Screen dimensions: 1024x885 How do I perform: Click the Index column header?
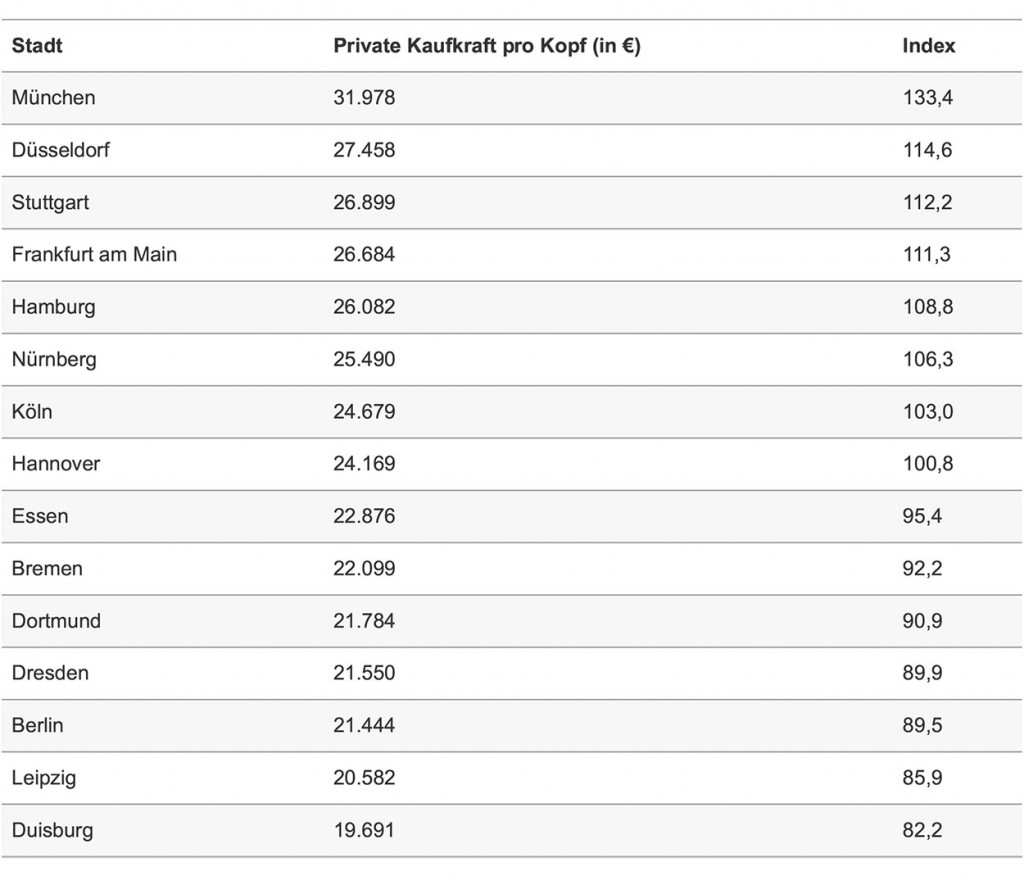(x=928, y=46)
